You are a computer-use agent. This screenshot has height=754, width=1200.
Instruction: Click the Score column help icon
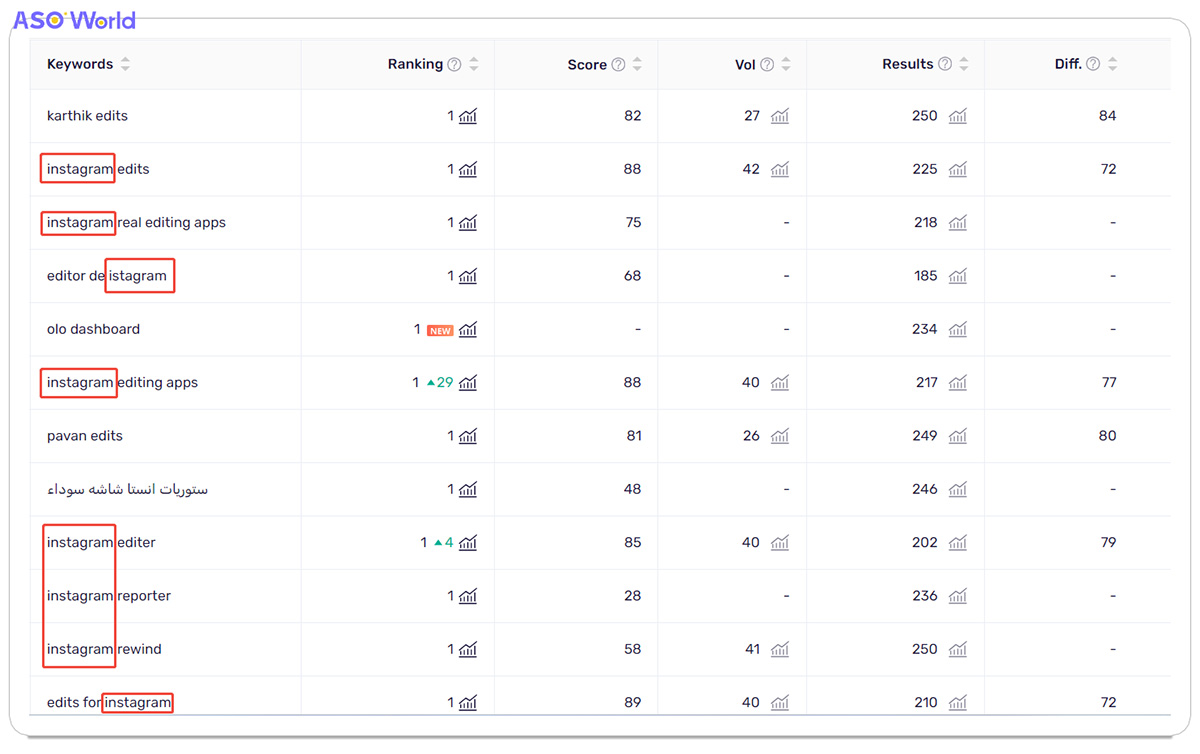[618, 64]
